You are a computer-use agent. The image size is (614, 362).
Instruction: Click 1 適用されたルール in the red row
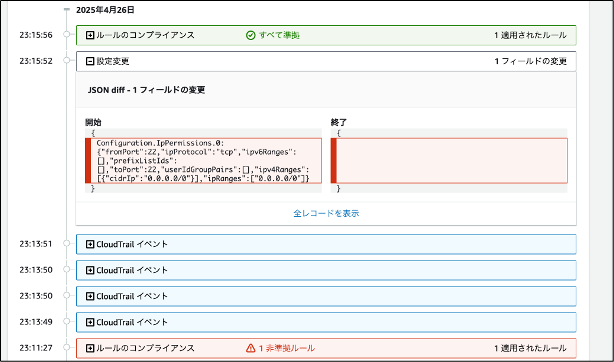point(530,348)
